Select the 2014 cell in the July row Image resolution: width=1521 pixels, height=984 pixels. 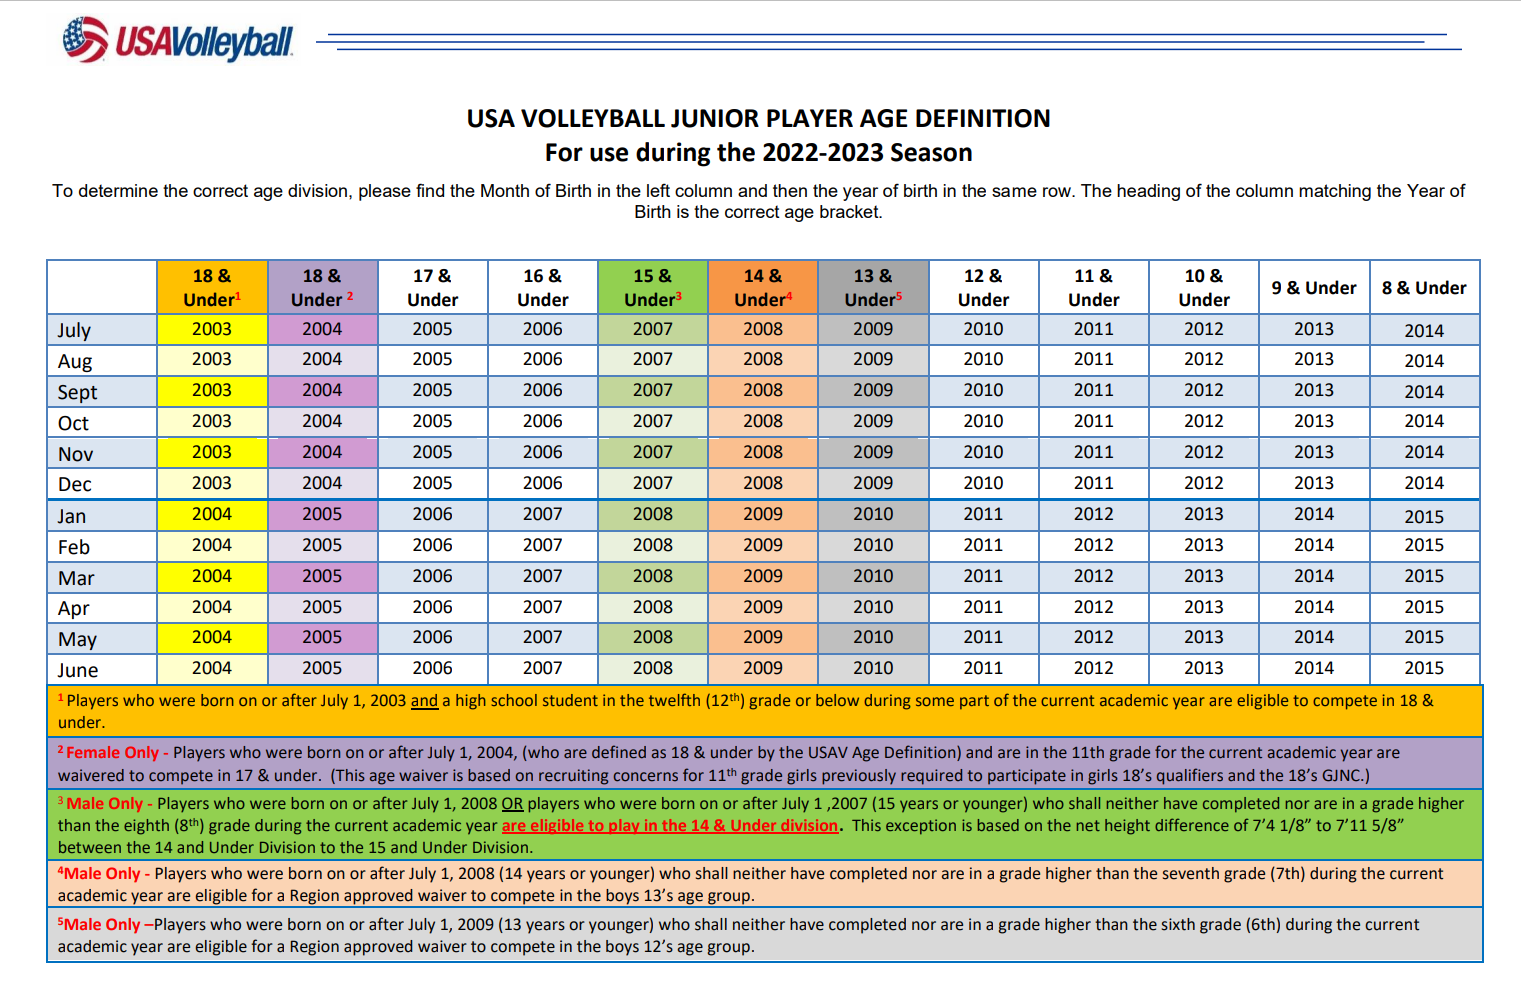[1424, 330]
